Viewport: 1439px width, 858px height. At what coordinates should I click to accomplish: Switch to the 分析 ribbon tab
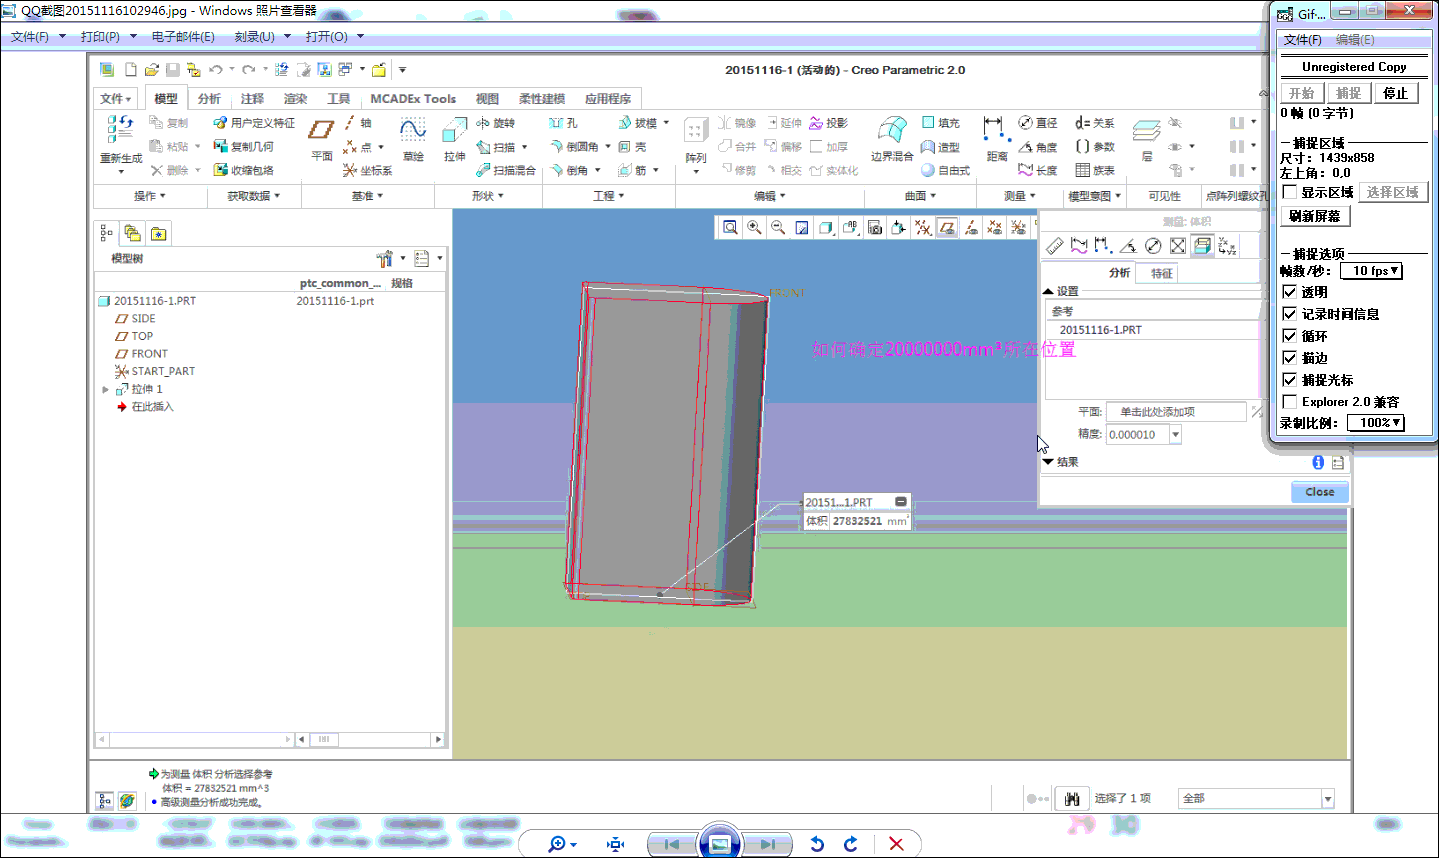coord(209,99)
